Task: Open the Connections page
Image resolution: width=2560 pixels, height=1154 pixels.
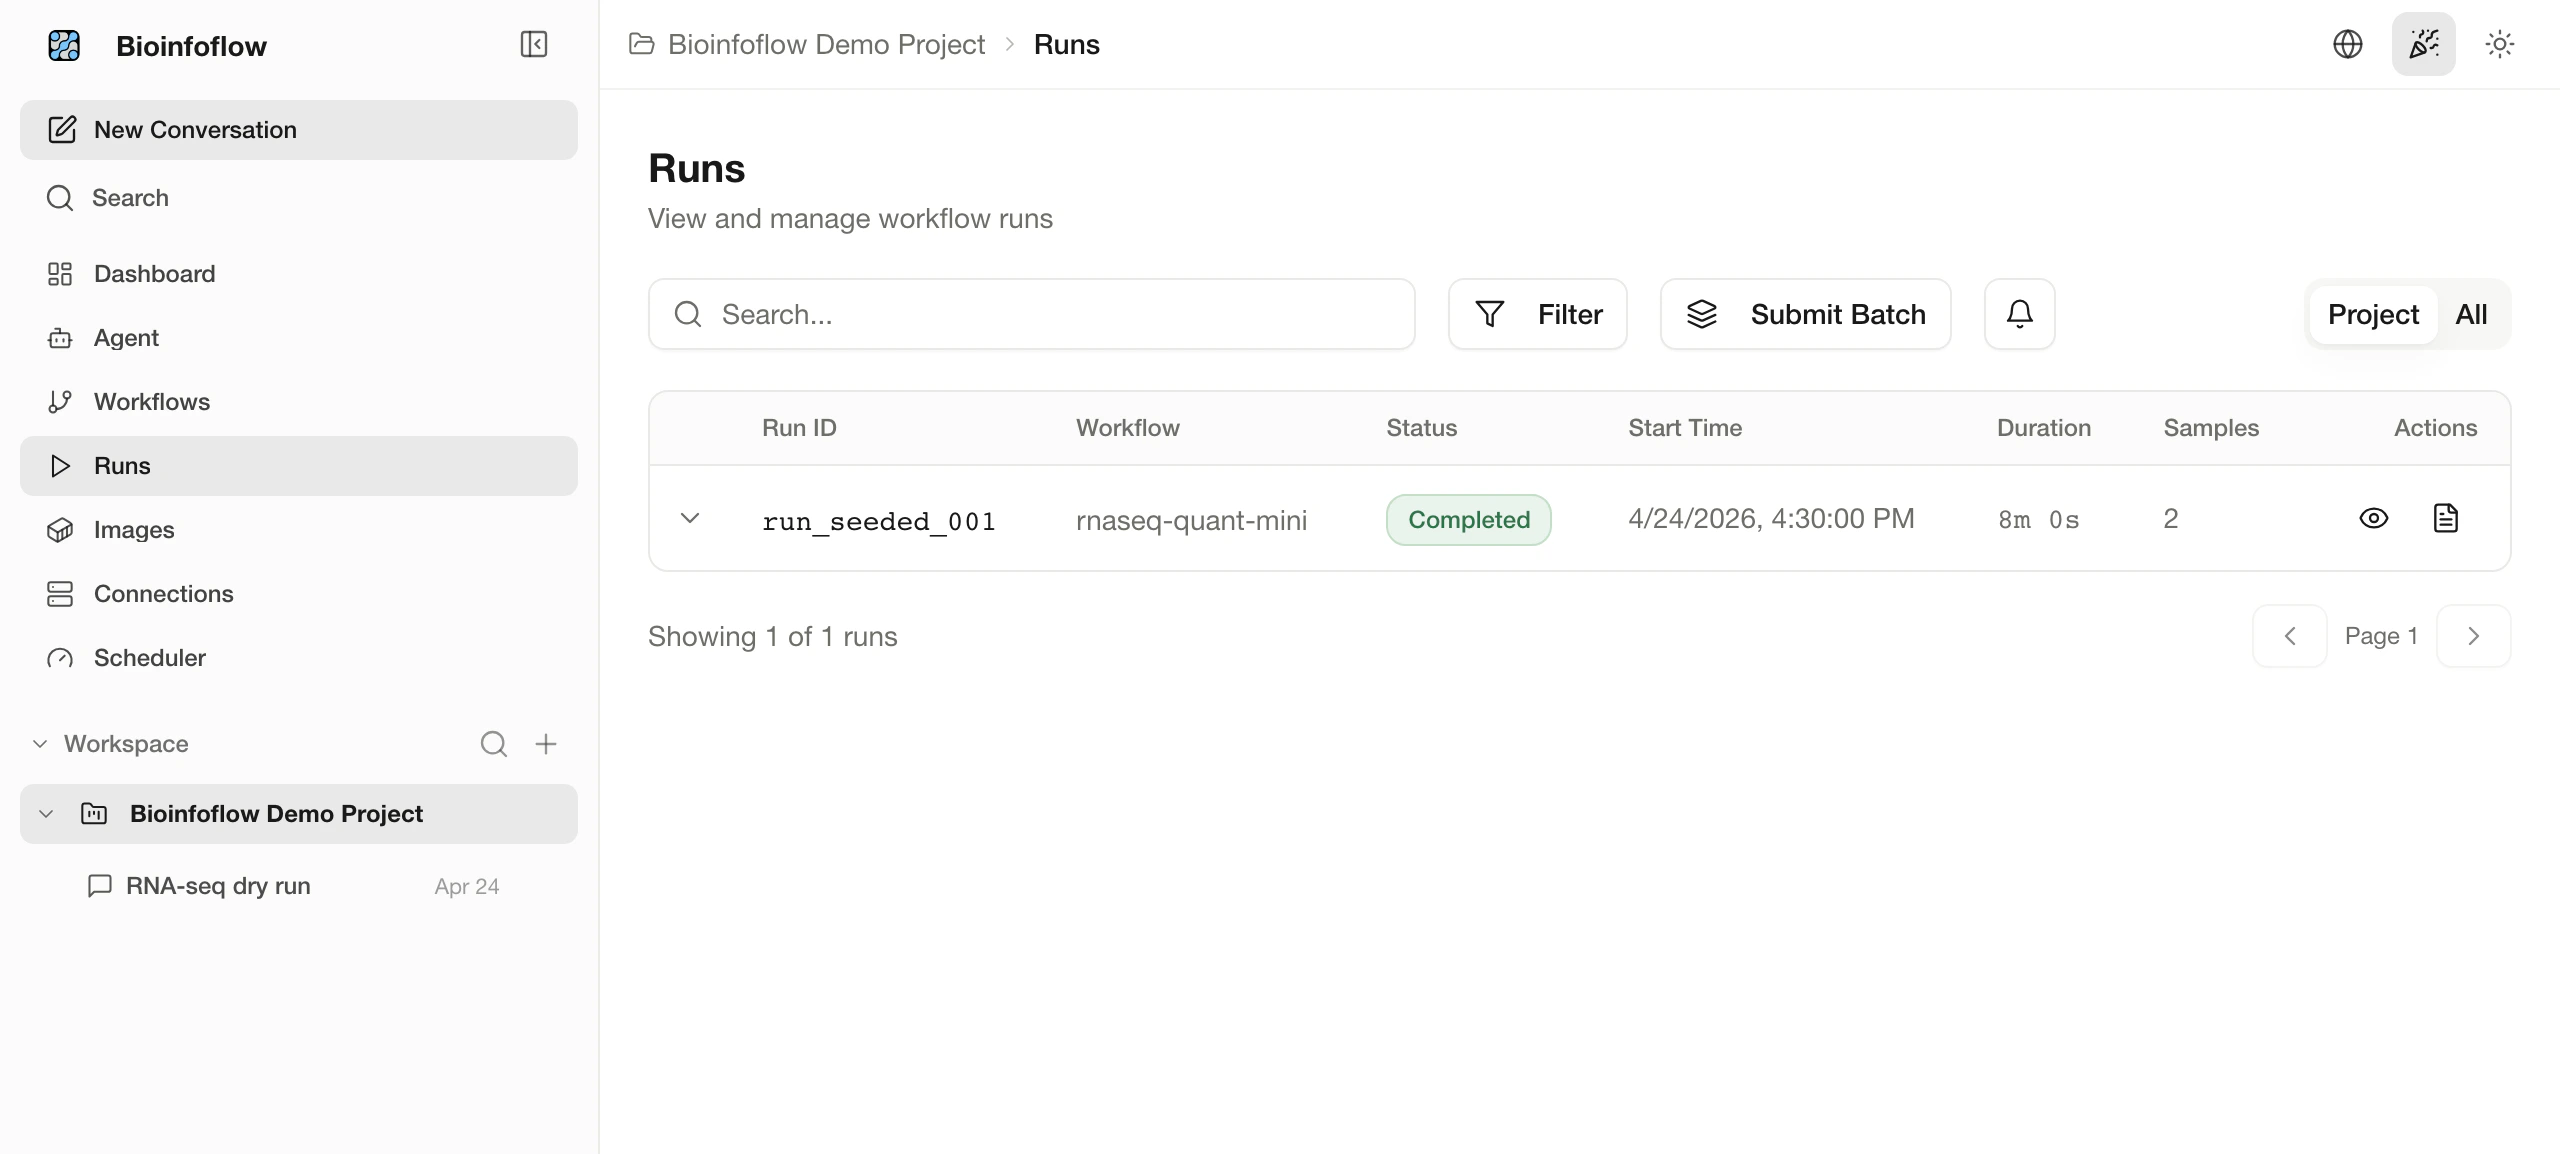Action: (x=299, y=594)
